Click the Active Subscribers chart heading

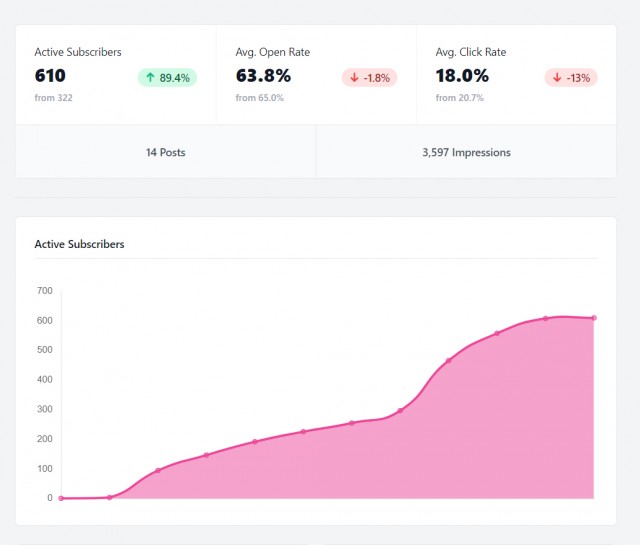click(x=79, y=244)
